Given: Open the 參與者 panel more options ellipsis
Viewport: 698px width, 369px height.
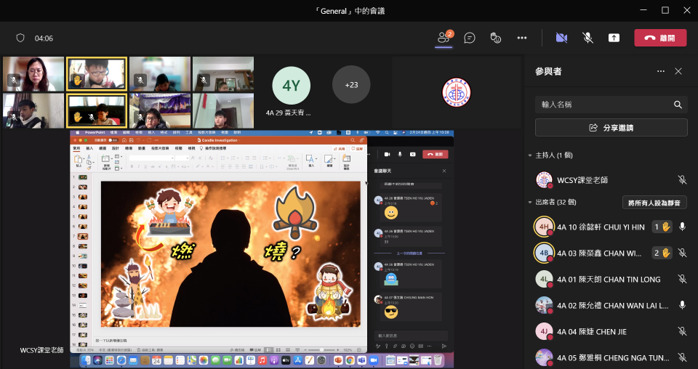Looking at the screenshot, I should coord(661,71).
